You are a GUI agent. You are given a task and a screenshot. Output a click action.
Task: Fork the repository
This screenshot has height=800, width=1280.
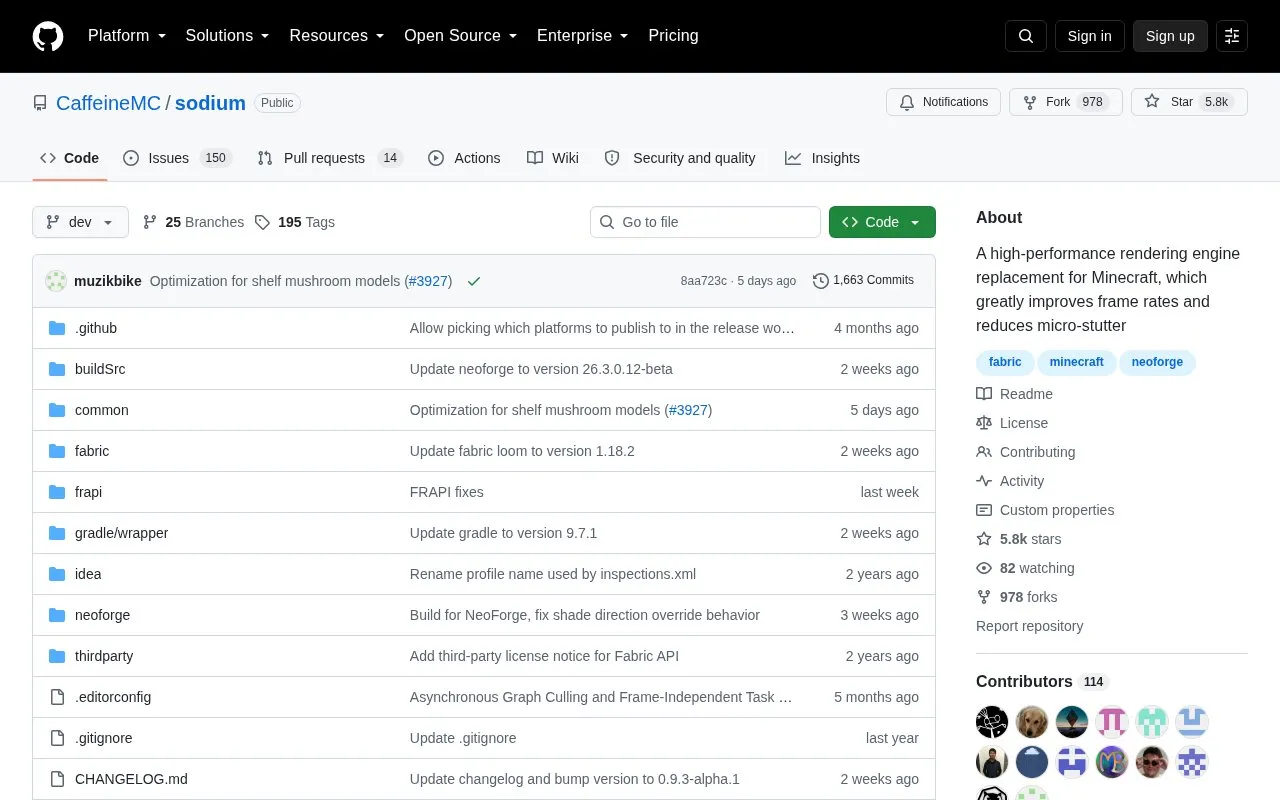pos(1065,102)
